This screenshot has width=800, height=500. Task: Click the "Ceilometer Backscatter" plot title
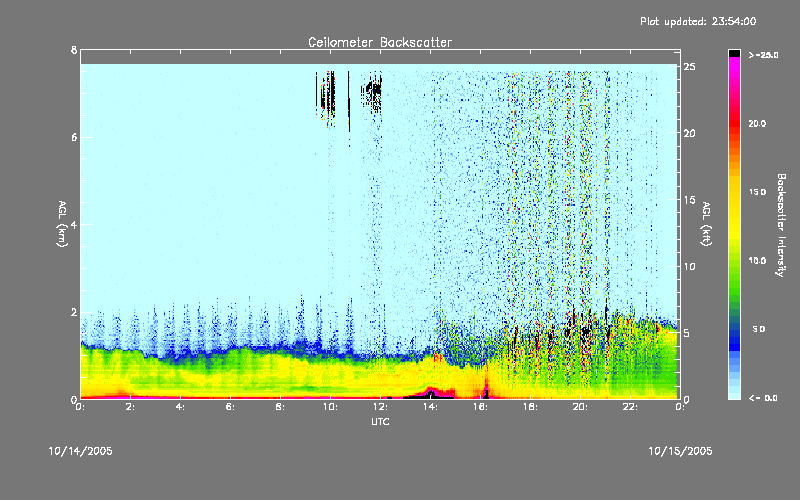[380, 42]
